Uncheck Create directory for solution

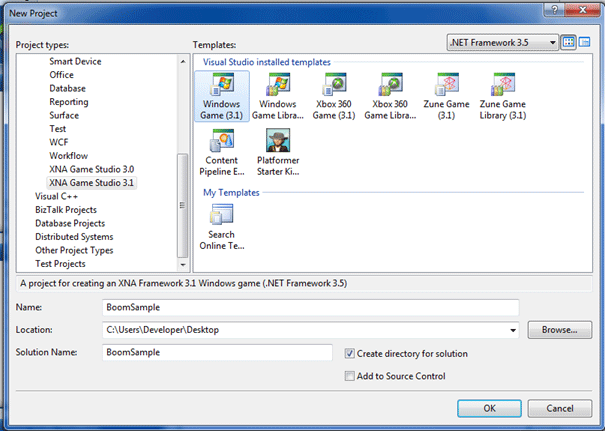350,353
